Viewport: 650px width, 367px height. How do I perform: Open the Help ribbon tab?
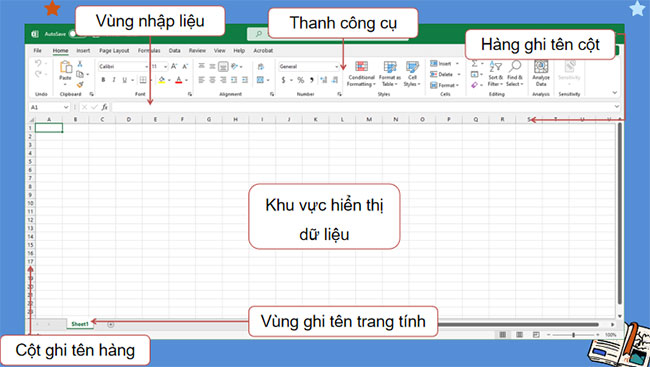point(239,51)
